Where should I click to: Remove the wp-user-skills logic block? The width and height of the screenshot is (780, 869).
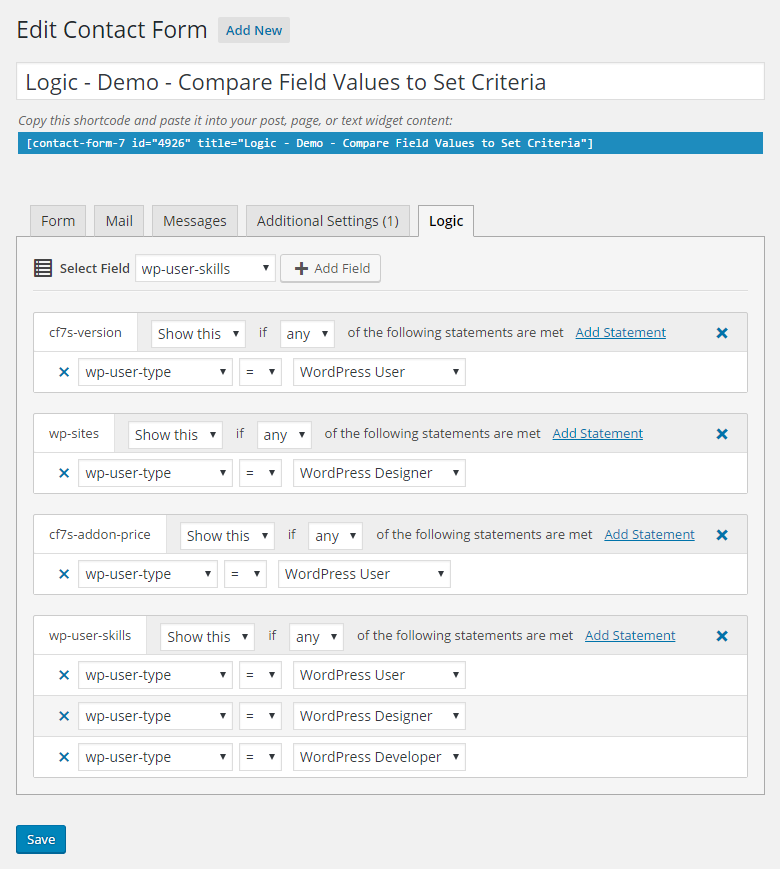pos(722,636)
